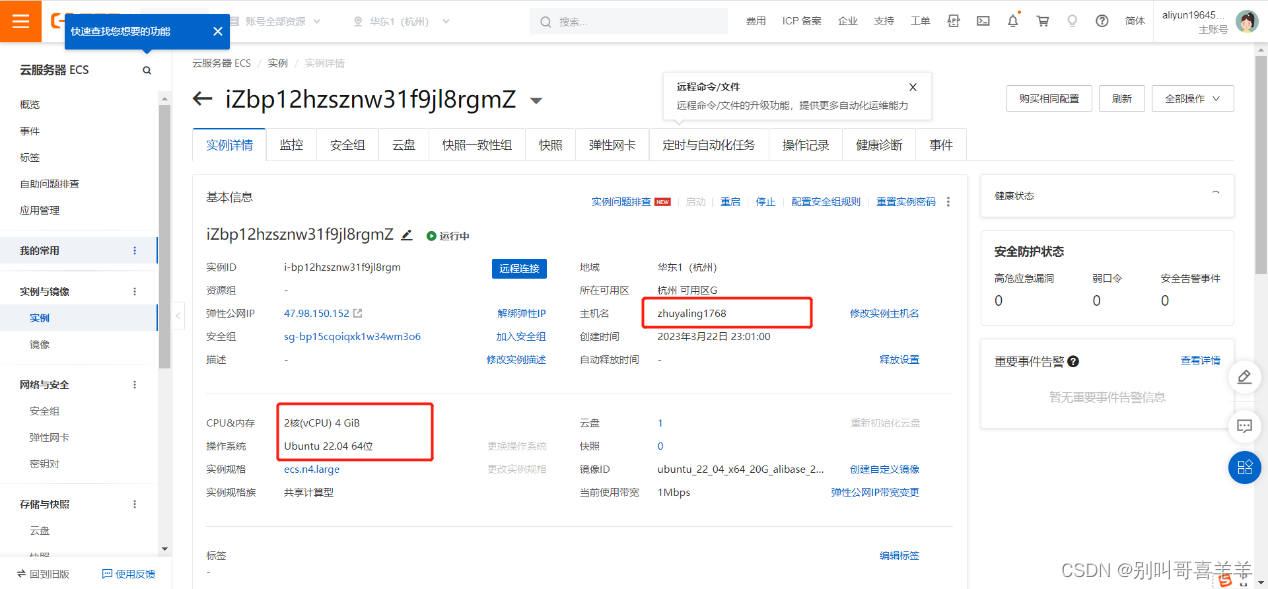
Task: Click 重置实例密码 link
Action: pos(906,202)
